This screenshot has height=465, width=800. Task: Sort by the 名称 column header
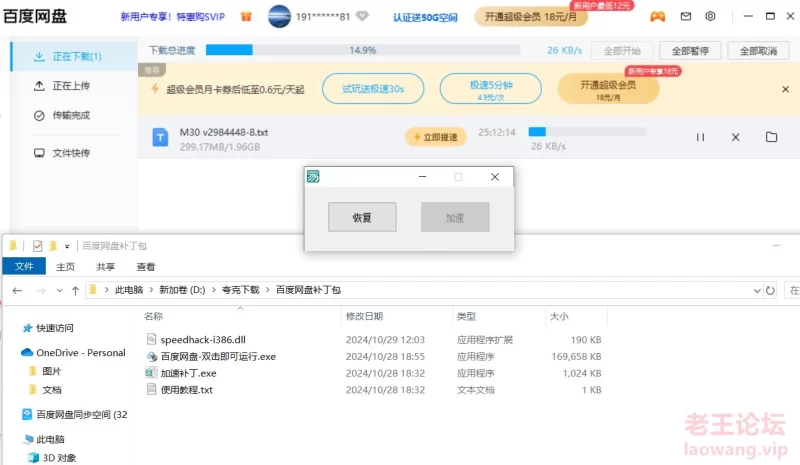tap(154, 316)
